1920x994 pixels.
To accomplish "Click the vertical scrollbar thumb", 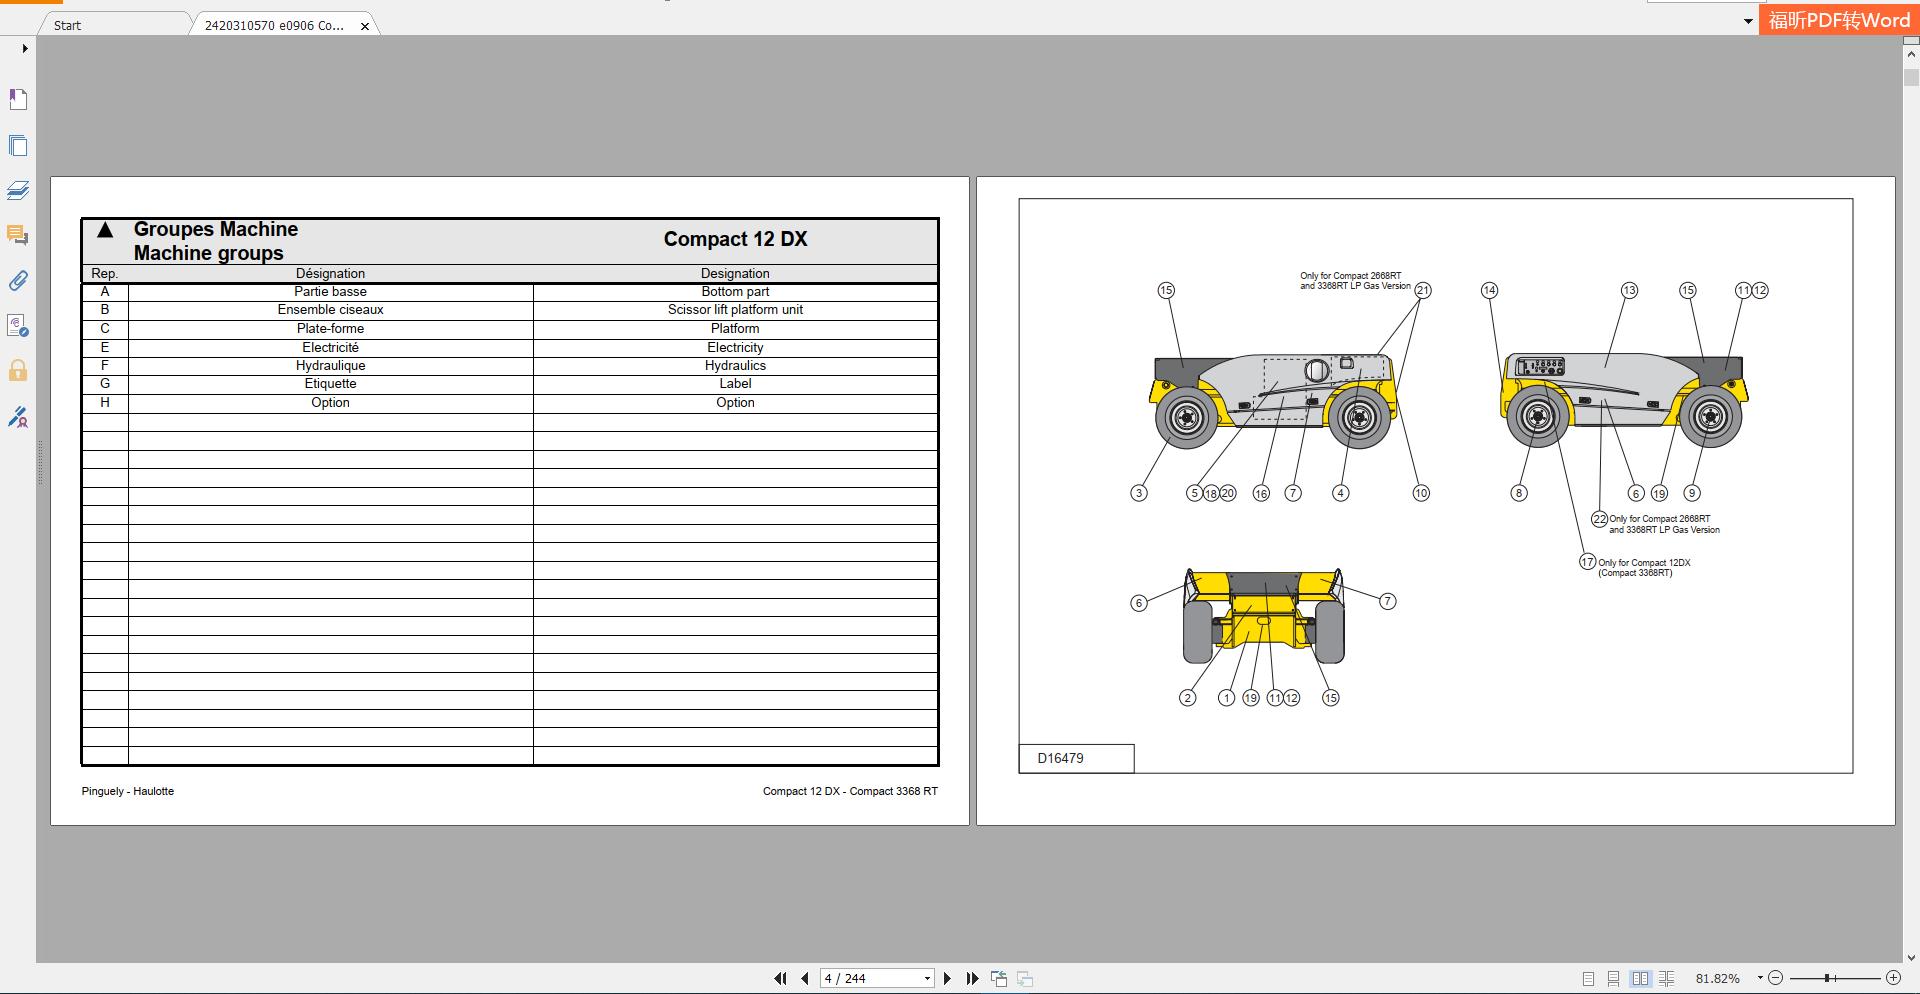I will 1911,78.
